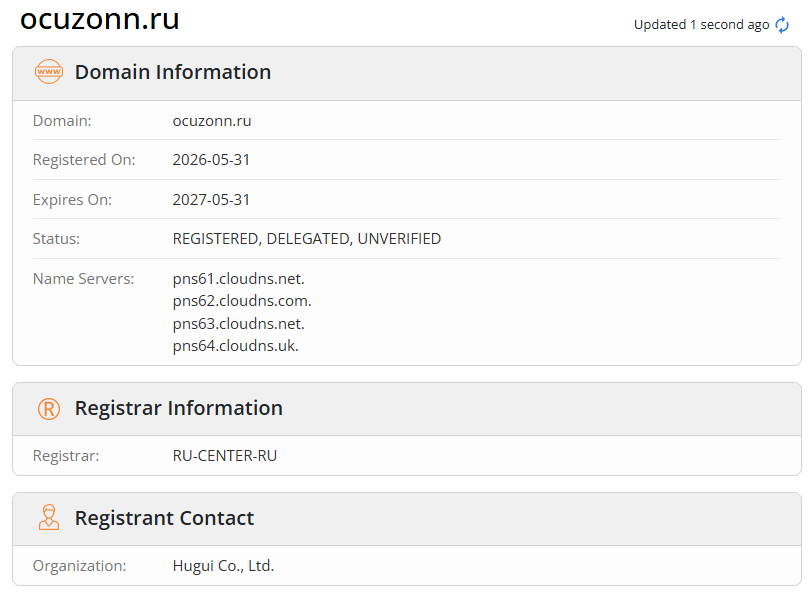Image resolution: width=811 pixels, height=596 pixels.
Task: Click the Updated 1 second ago text
Action: [701, 25]
